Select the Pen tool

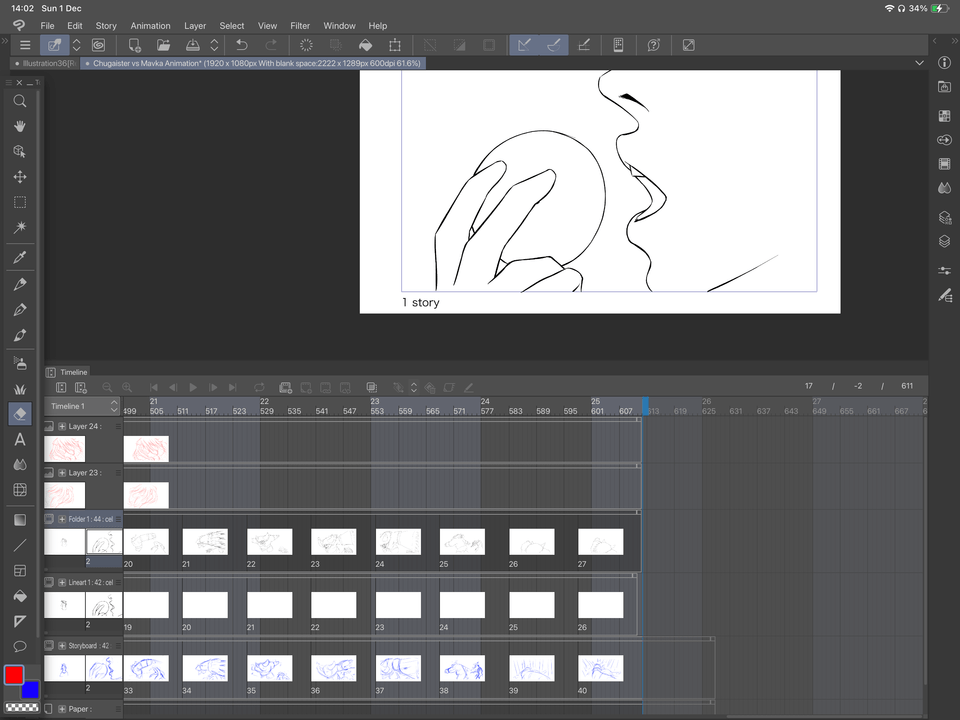[20, 284]
